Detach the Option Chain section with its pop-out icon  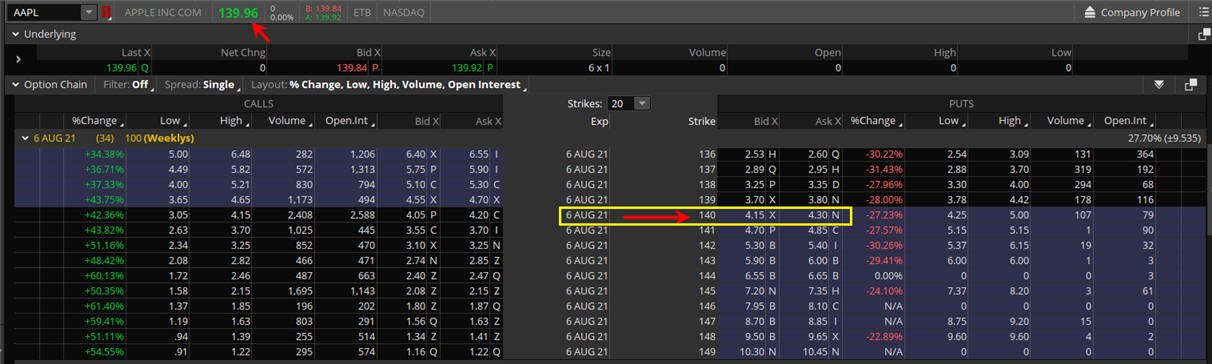1191,85
